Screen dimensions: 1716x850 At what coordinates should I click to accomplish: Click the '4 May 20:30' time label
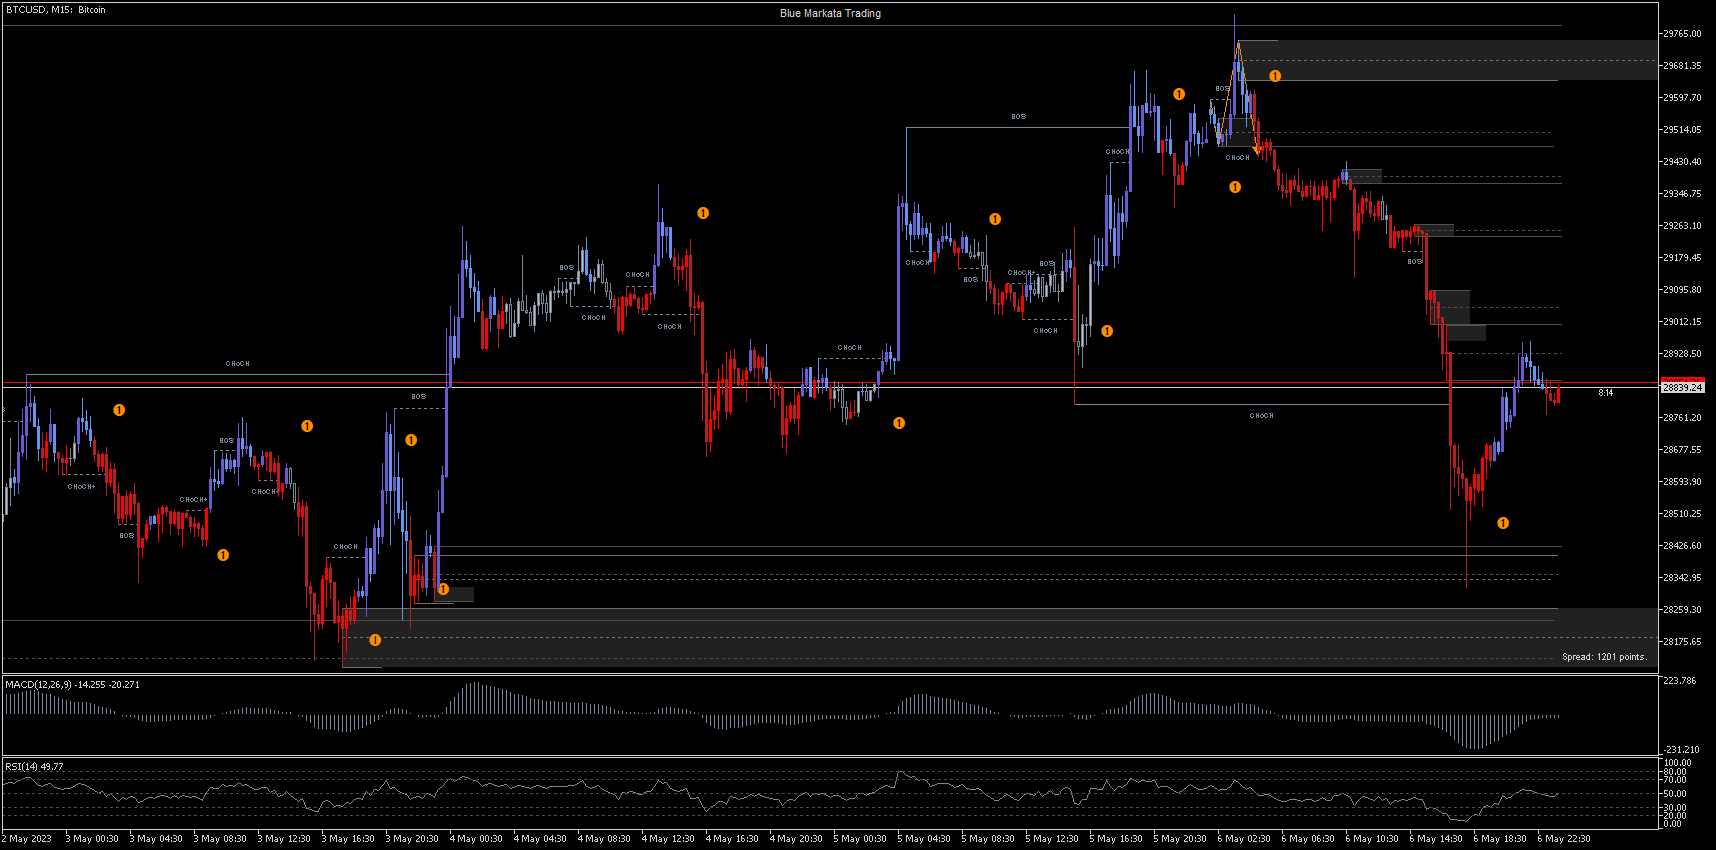(x=796, y=839)
